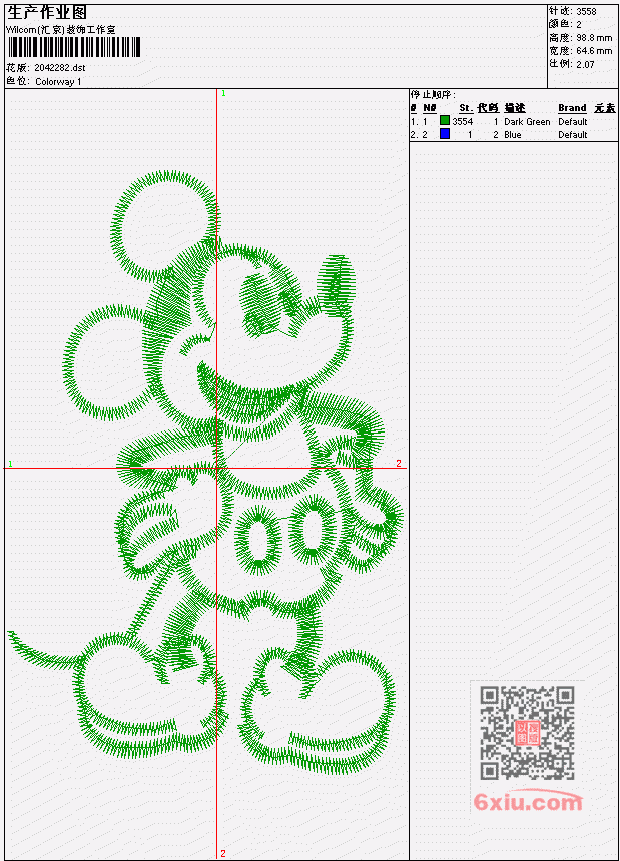This screenshot has width=620, height=861.
Task: Click green marker '1' atop vertical guide
Action: click(x=224, y=93)
